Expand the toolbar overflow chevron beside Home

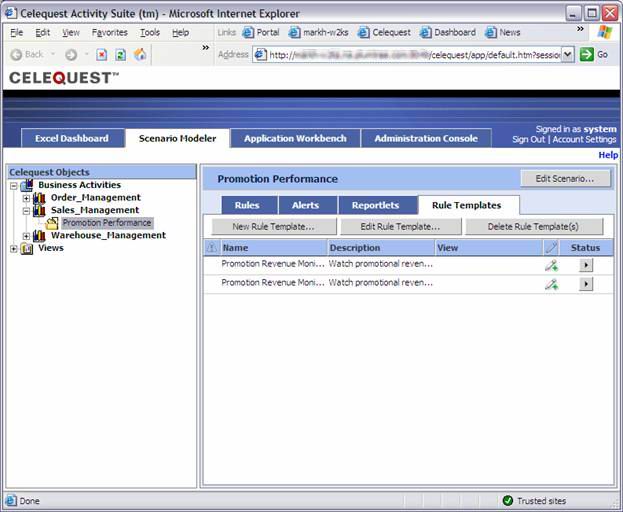tap(205, 48)
